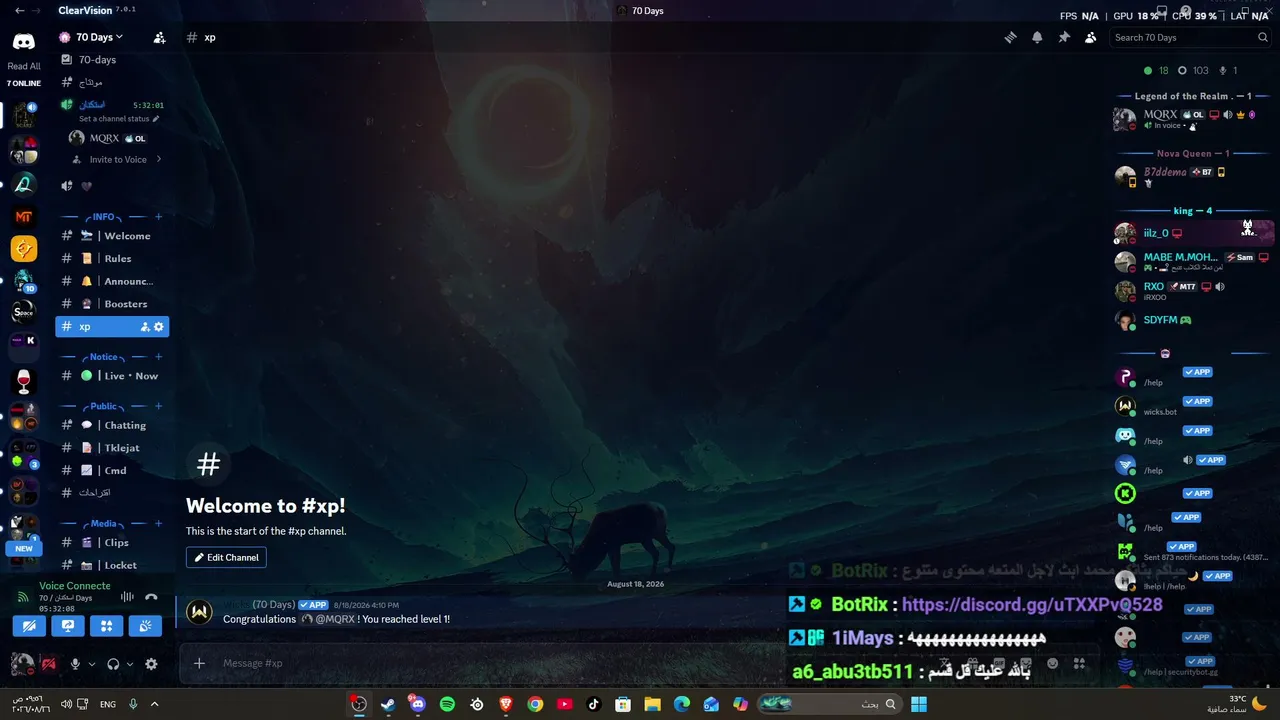This screenshot has width=1280, height=720.
Task: Open the Live • Now channel
Action: point(112,376)
